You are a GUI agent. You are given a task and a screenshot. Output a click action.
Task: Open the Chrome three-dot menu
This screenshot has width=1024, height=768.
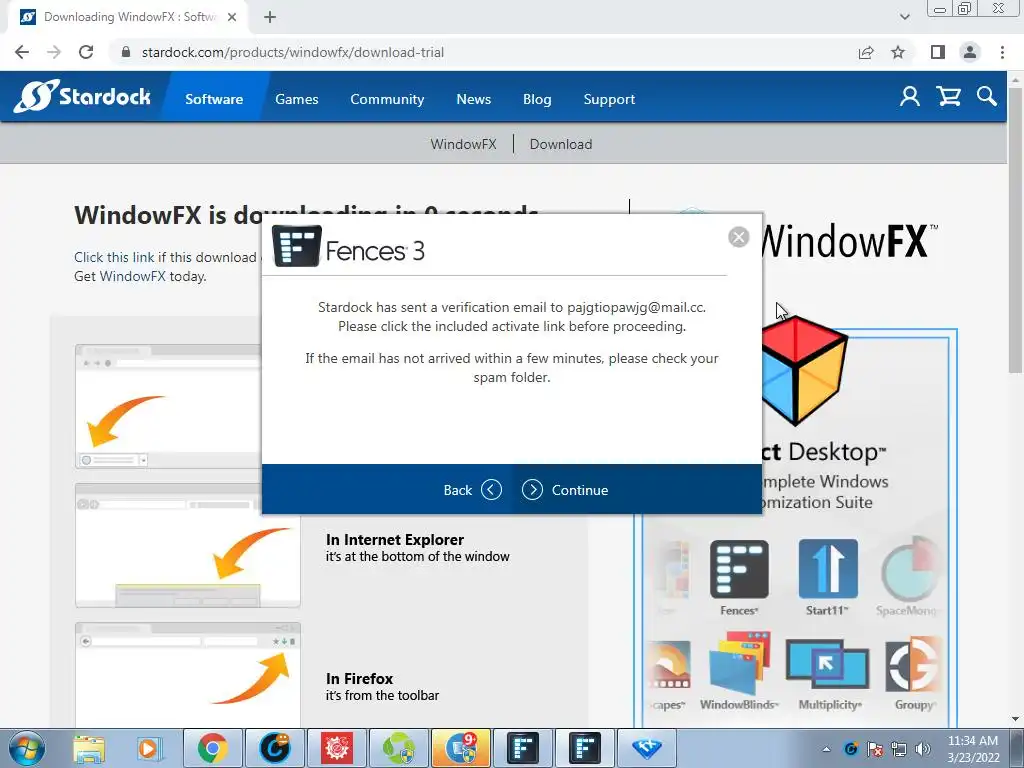pyautogui.click(x=1002, y=52)
